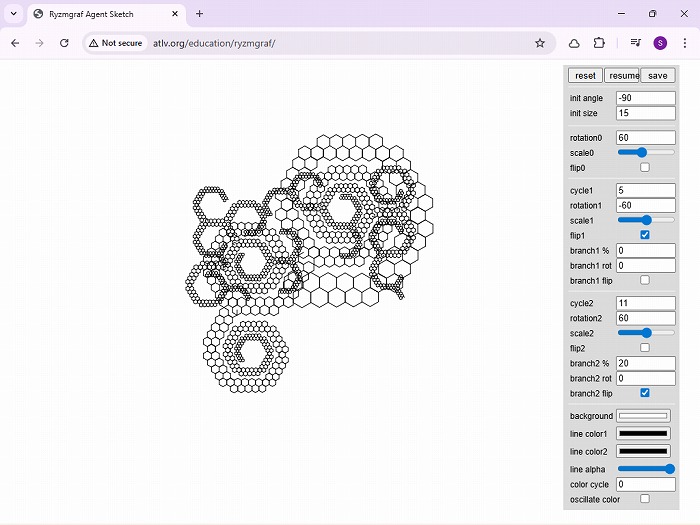Click the browser back arrow
This screenshot has height=525, width=700.
coord(15,43)
